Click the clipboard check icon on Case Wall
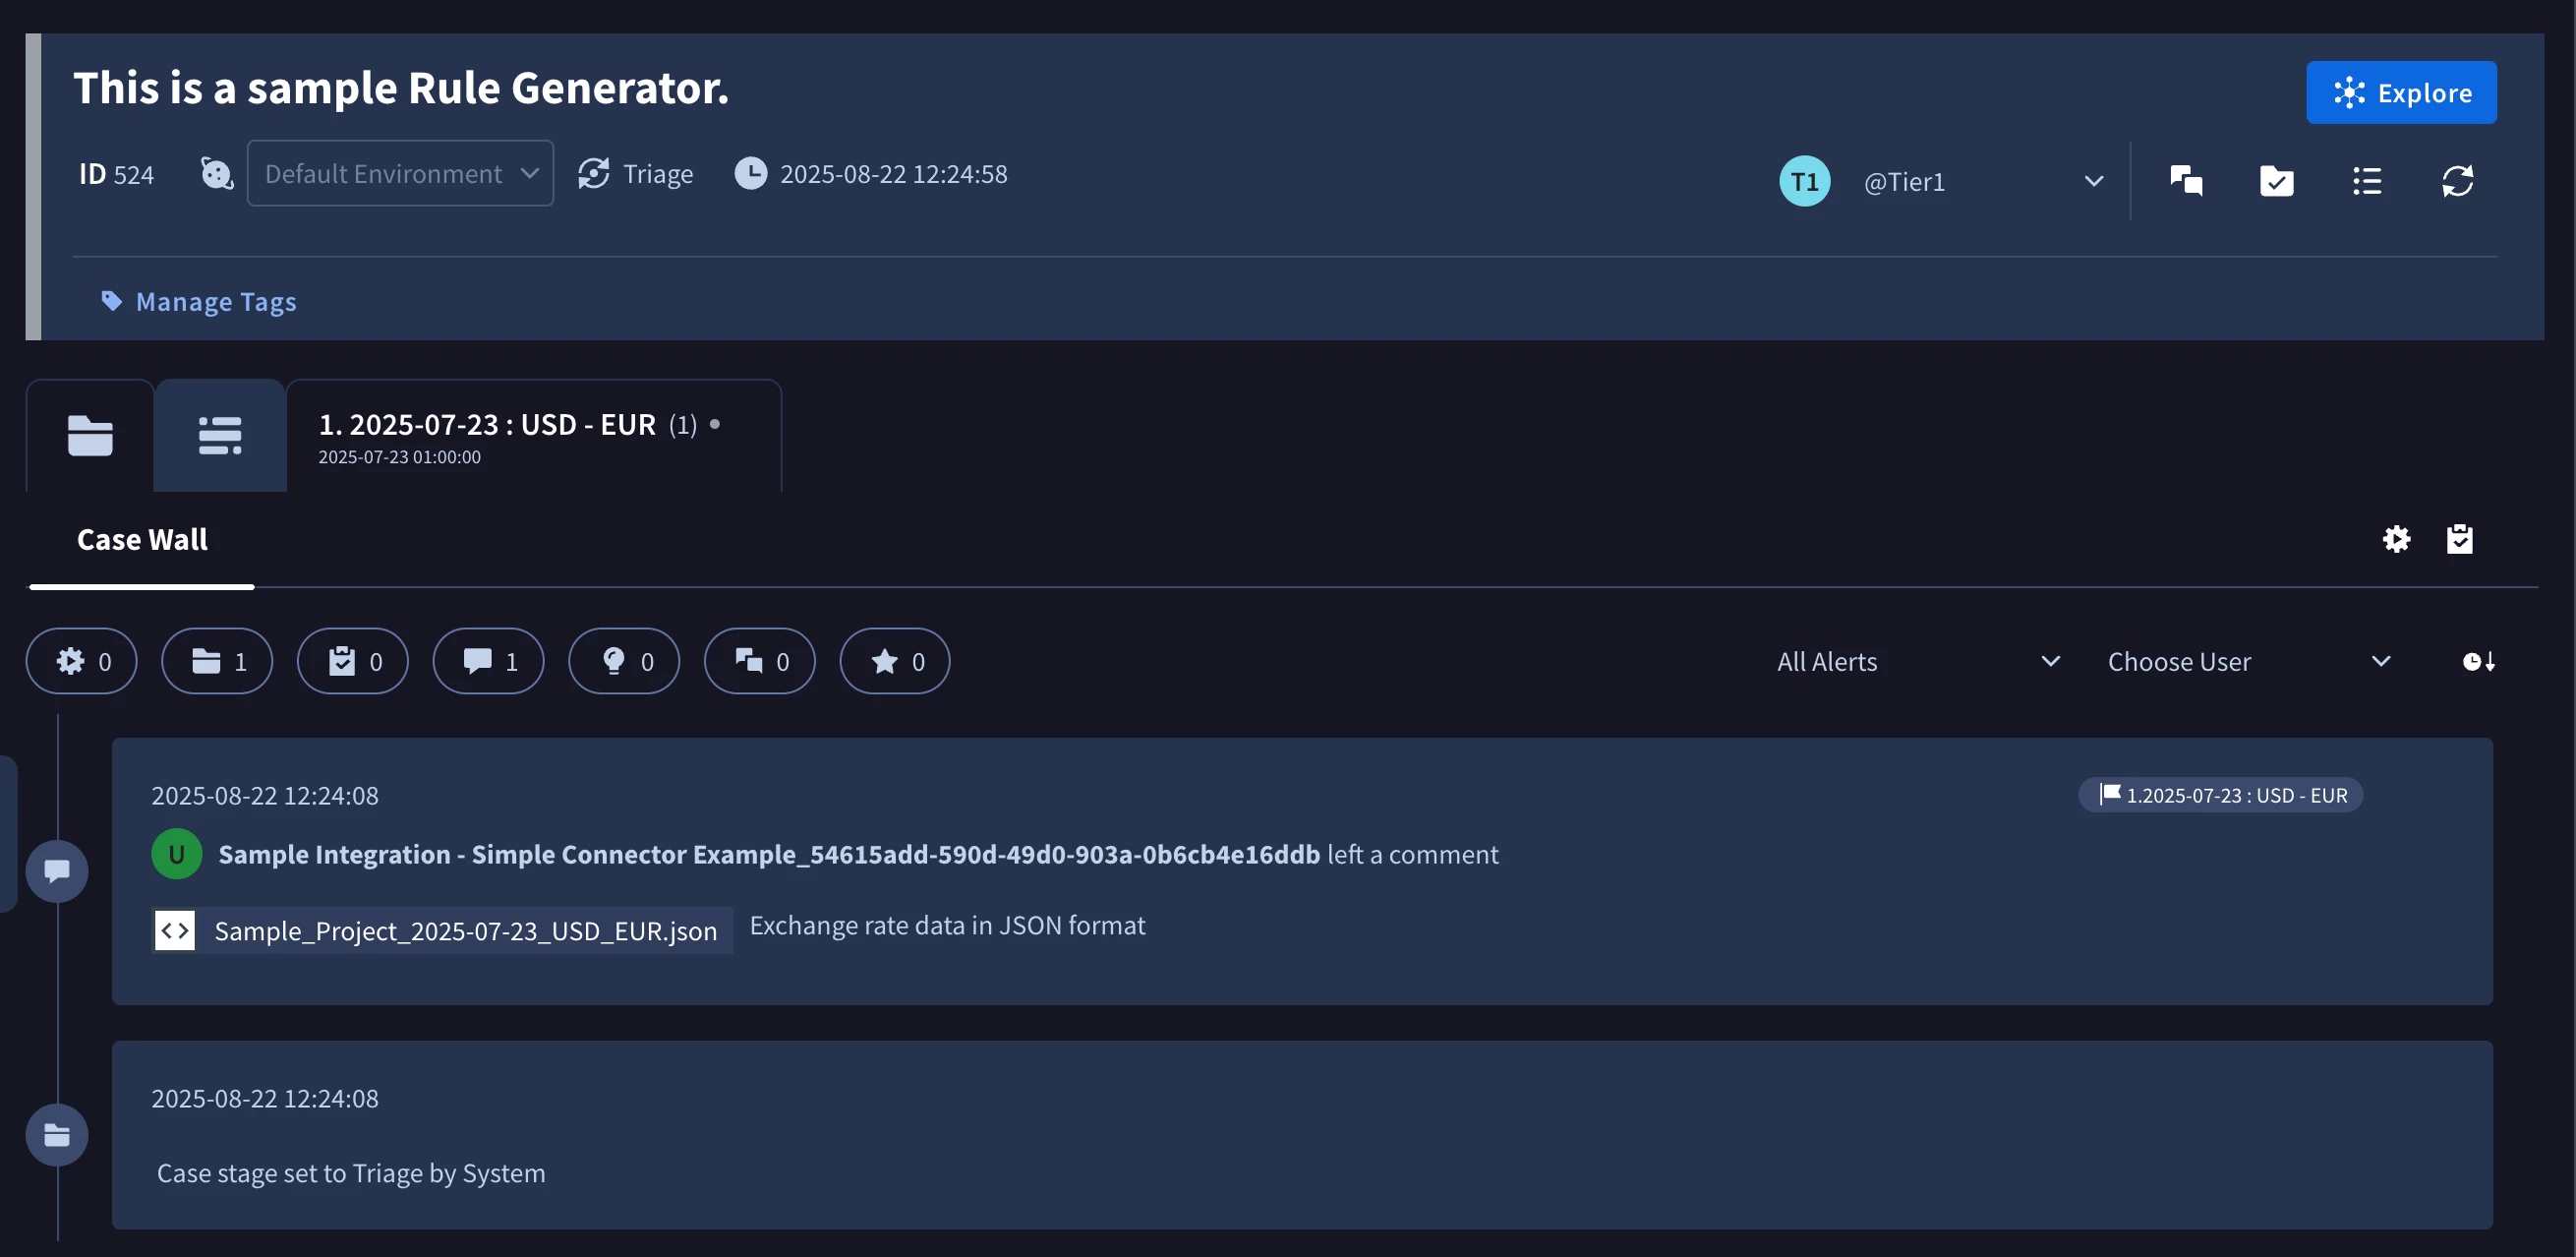Screen dimensions: 2576x1257 point(2459,539)
